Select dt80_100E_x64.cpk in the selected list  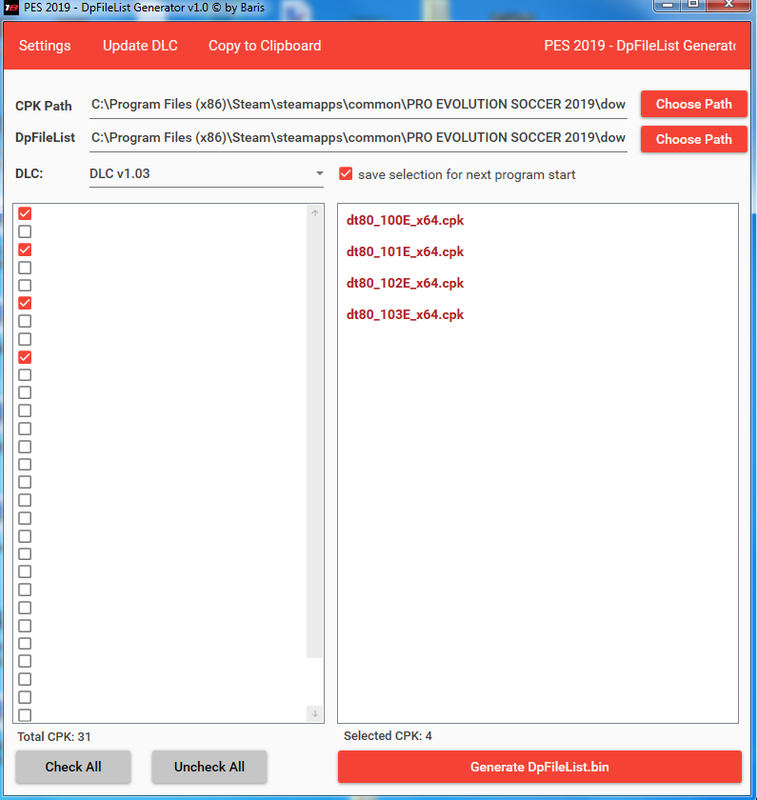405,220
